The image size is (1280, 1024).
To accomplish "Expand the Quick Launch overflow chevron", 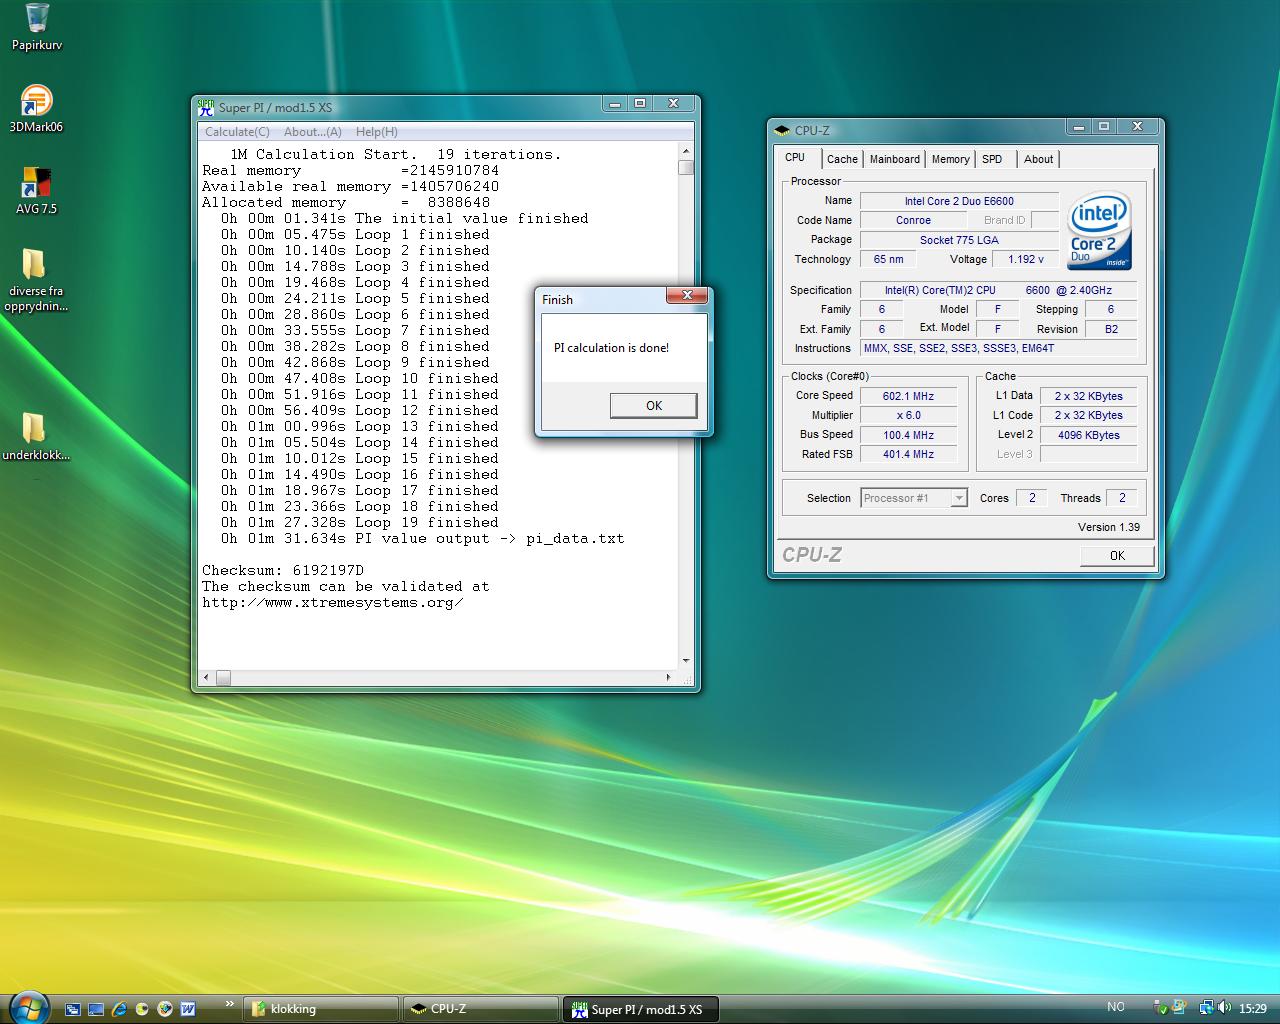I will click(229, 1004).
